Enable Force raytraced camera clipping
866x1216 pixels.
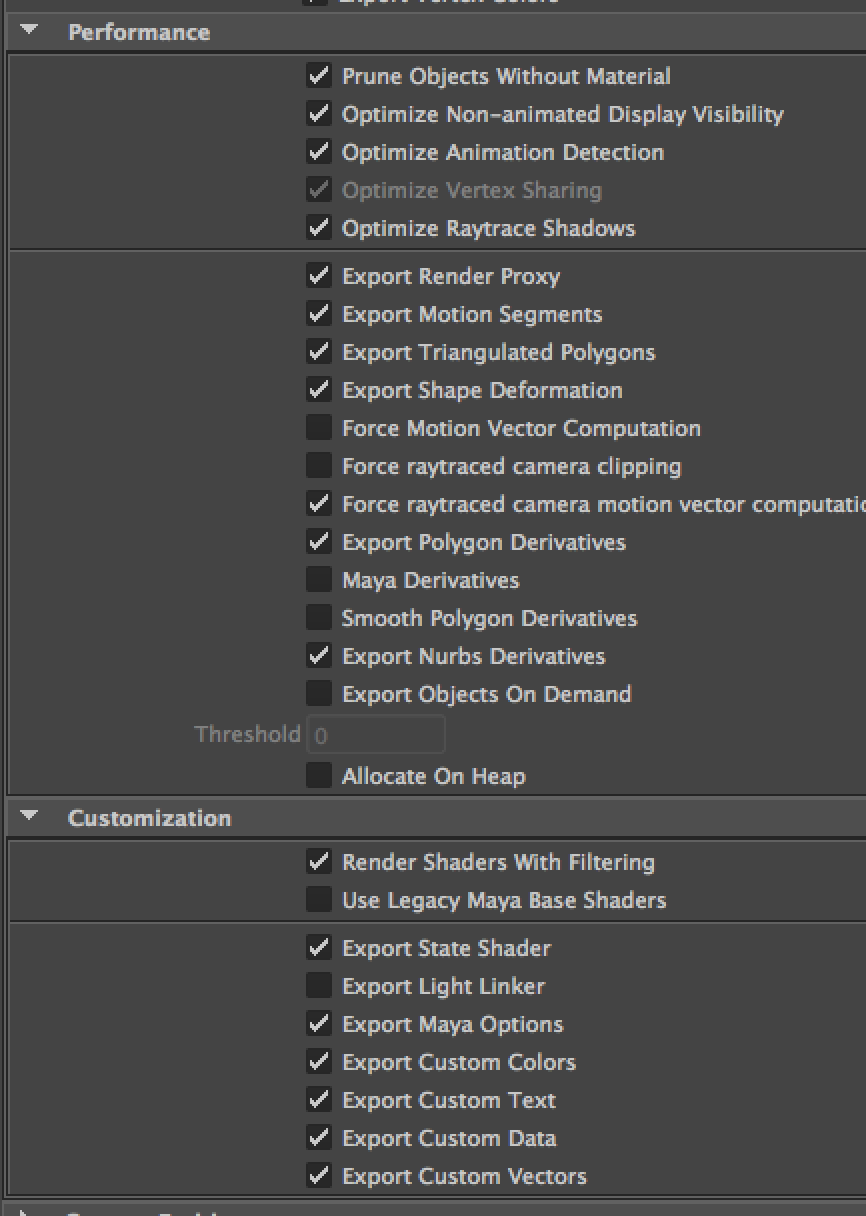318,466
